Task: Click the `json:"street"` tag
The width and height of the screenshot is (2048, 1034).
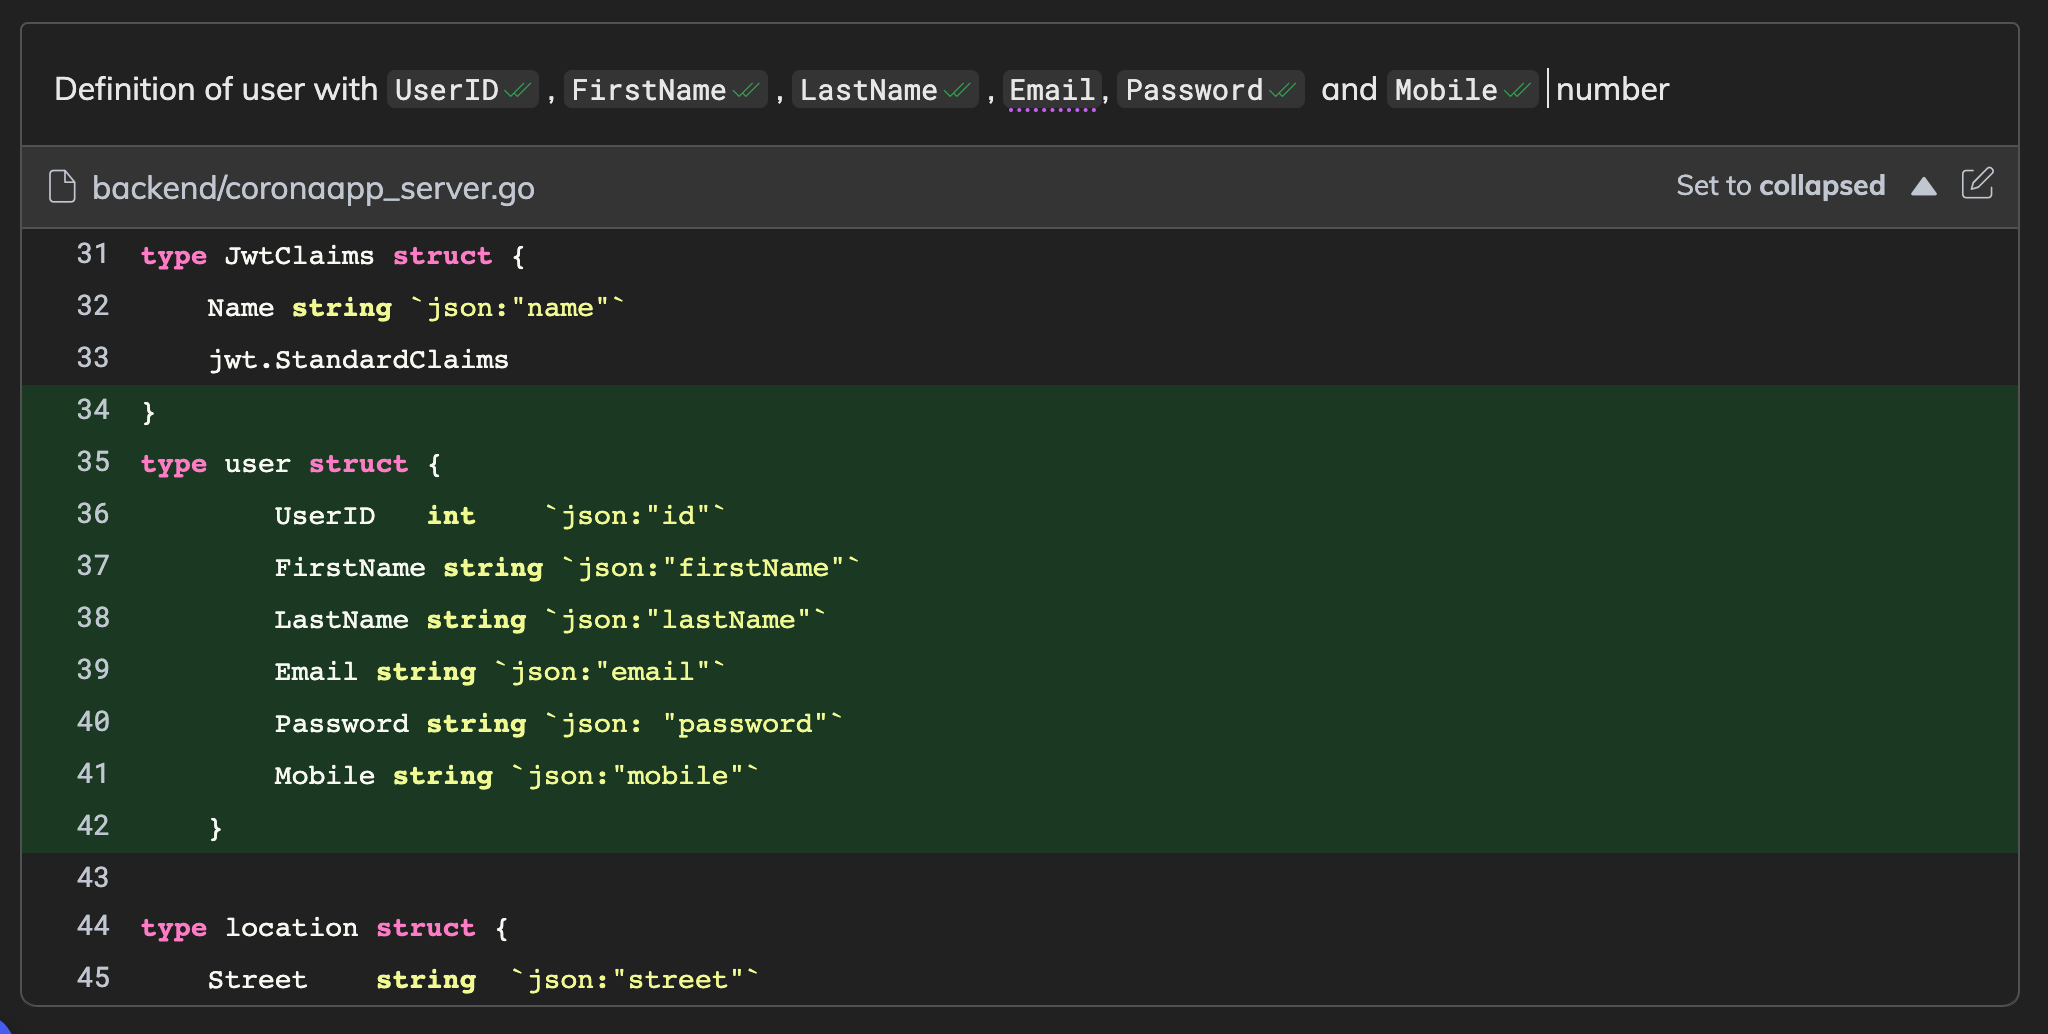Action: (x=635, y=980)
